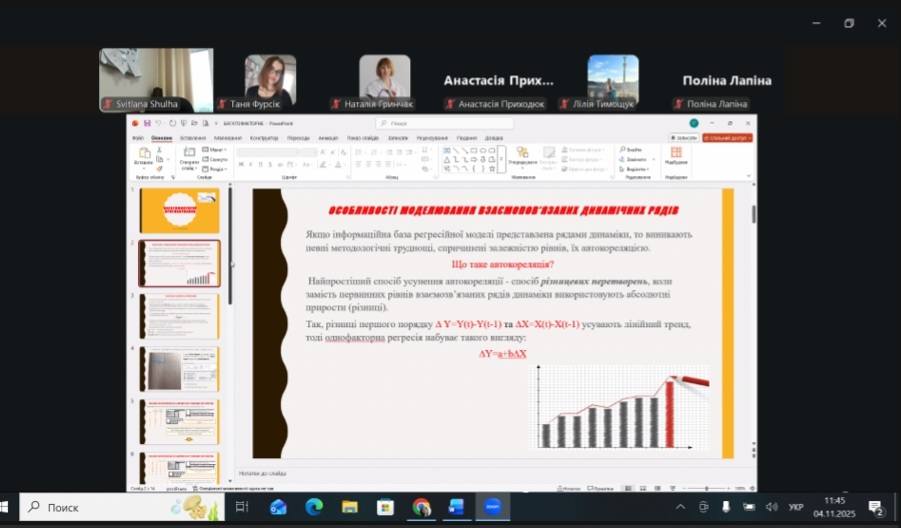Click the orange Share button

coord(727,138)
